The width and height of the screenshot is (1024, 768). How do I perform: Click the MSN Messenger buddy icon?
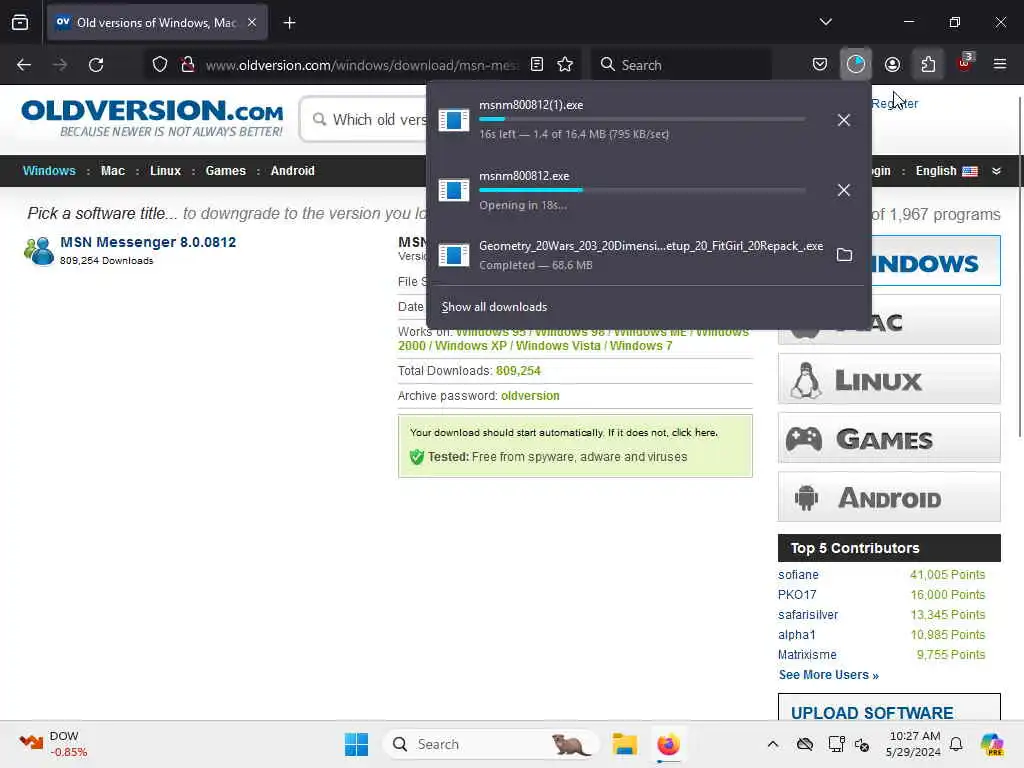(39, 251)
